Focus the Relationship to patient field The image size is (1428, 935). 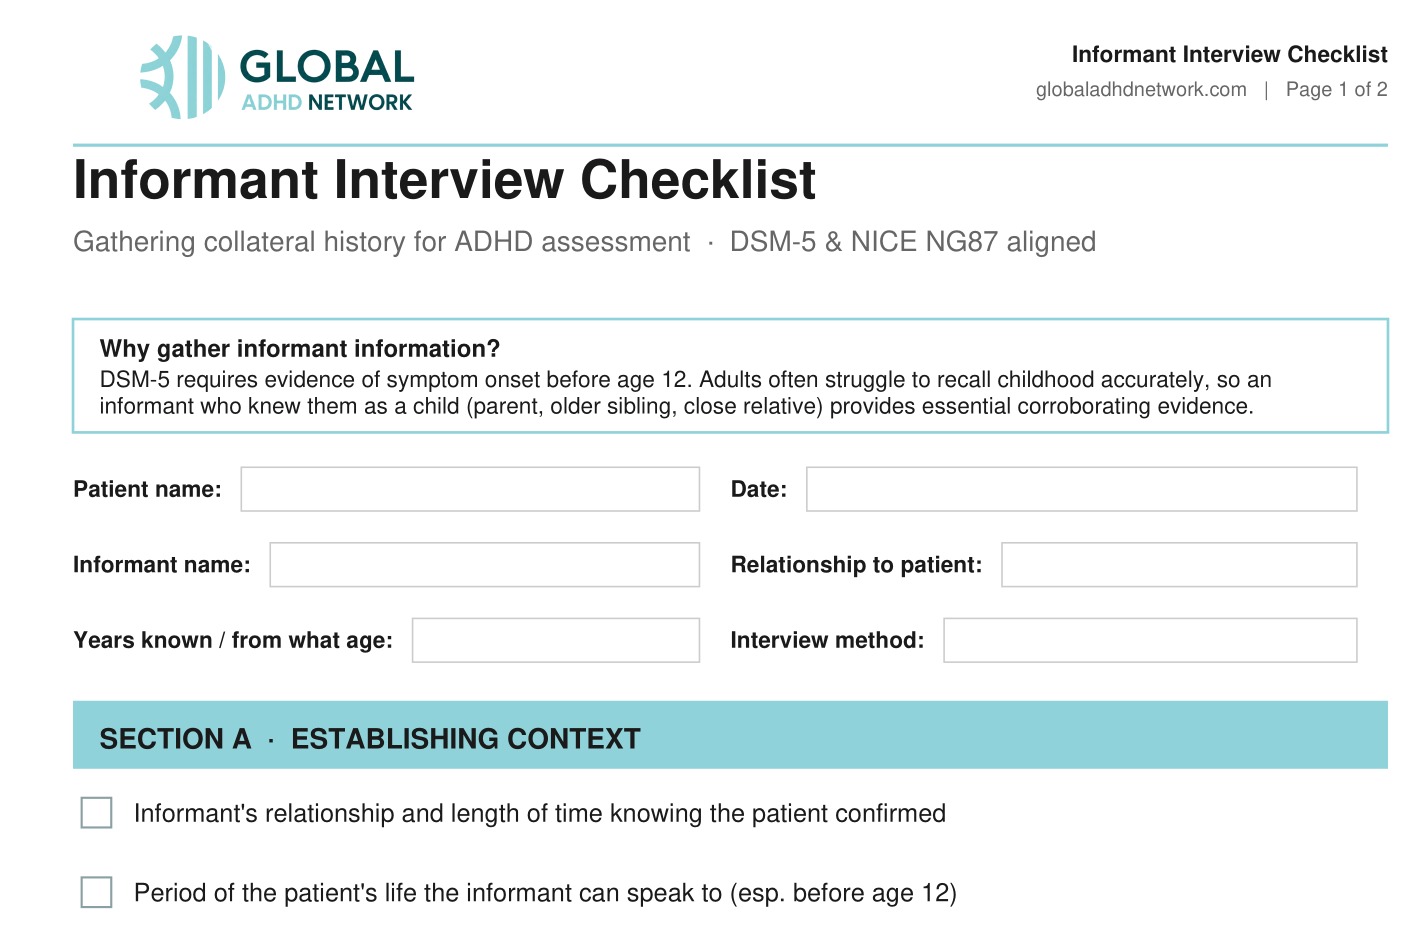(1179, 565)
